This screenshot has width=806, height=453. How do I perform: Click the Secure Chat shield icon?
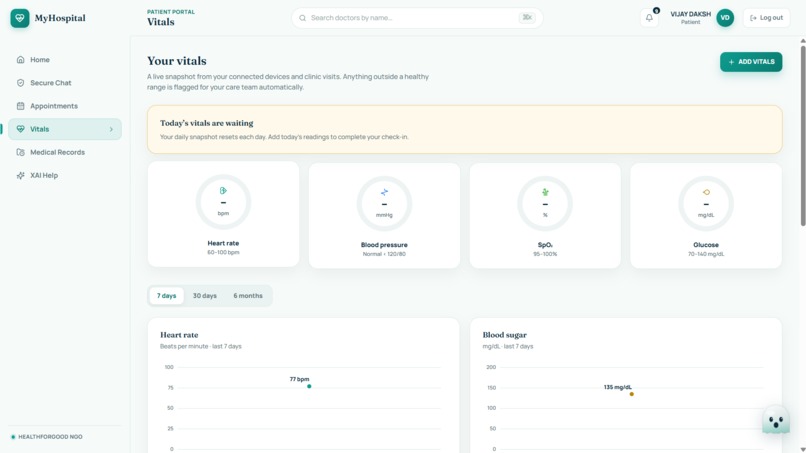click(21, 83)
